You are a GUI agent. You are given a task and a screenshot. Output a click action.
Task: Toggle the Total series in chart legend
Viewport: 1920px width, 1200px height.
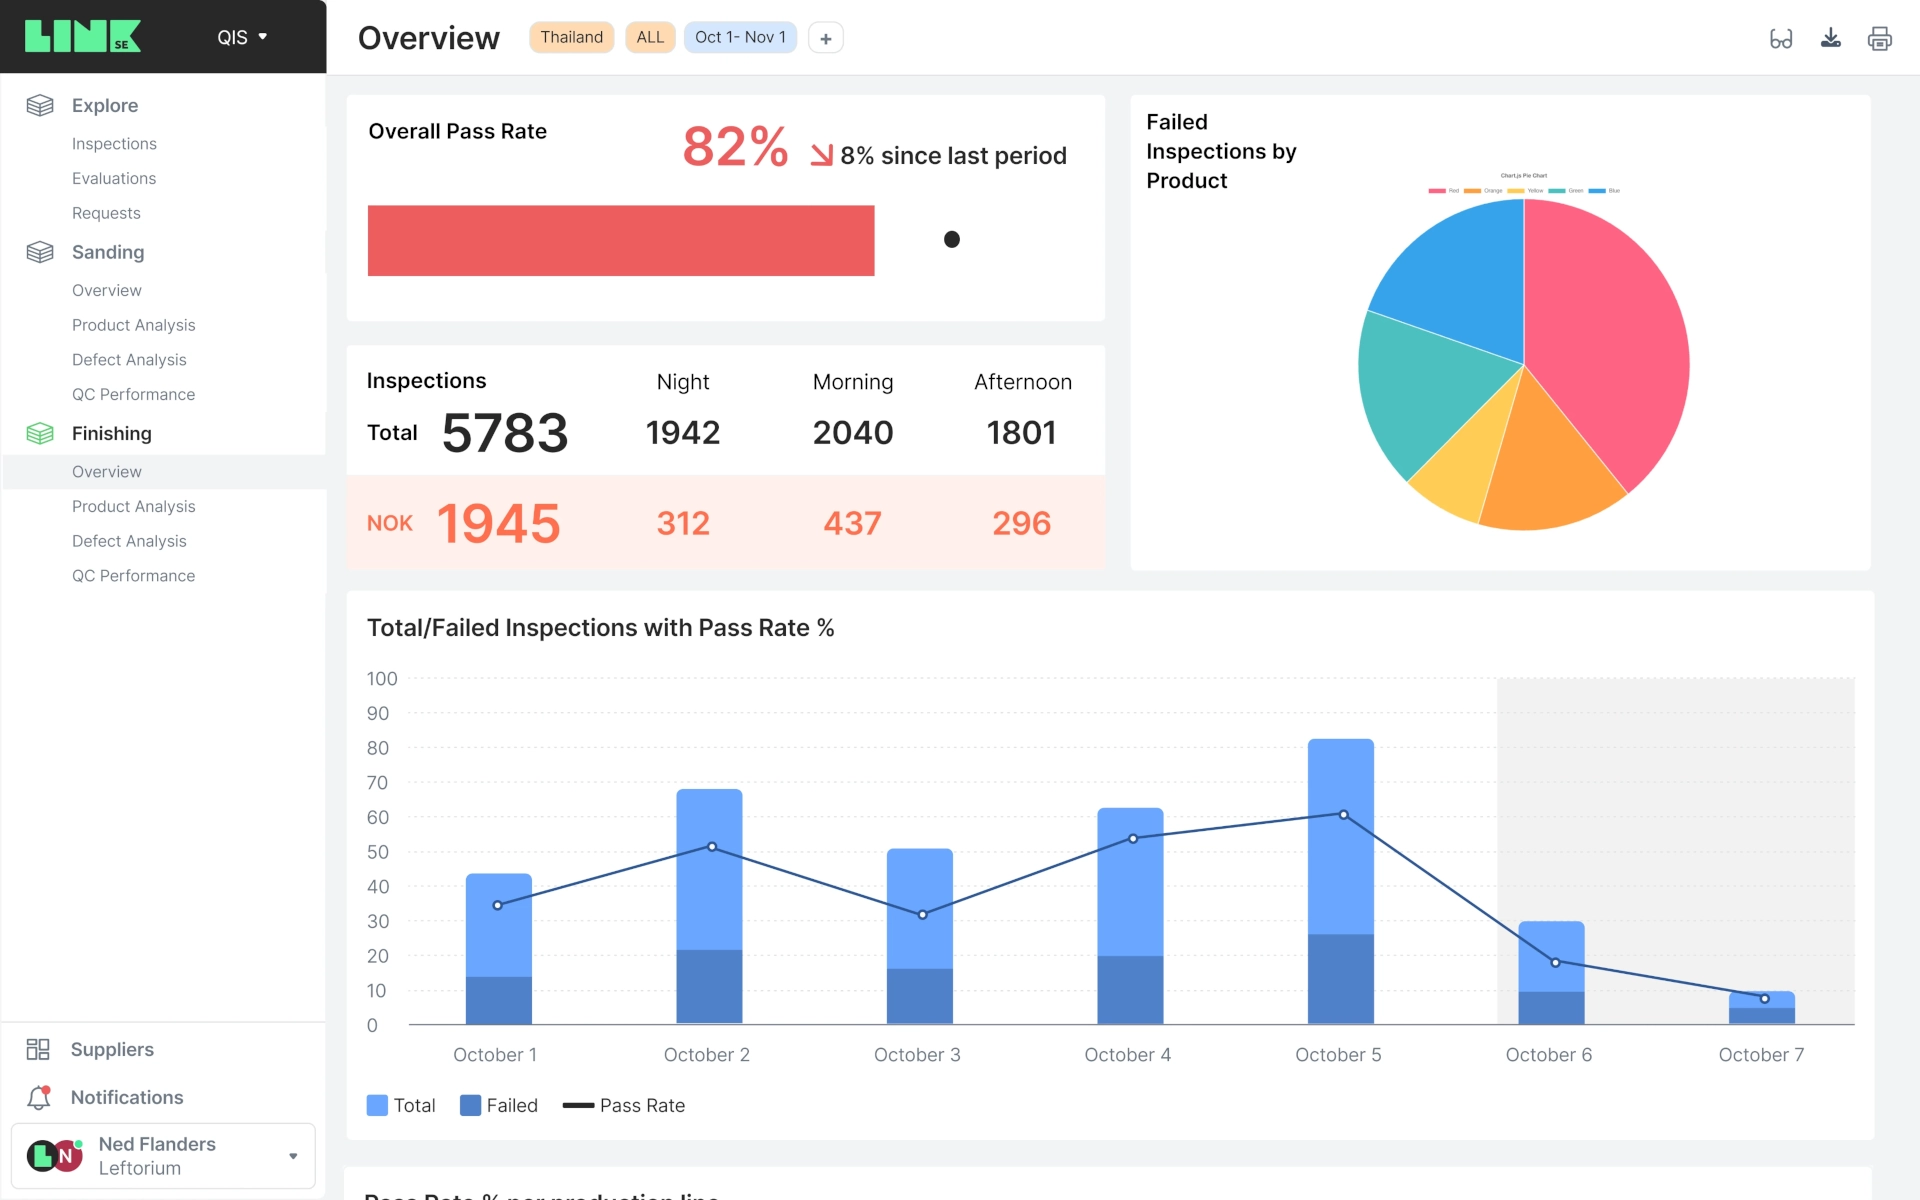tap(401, 1105)
